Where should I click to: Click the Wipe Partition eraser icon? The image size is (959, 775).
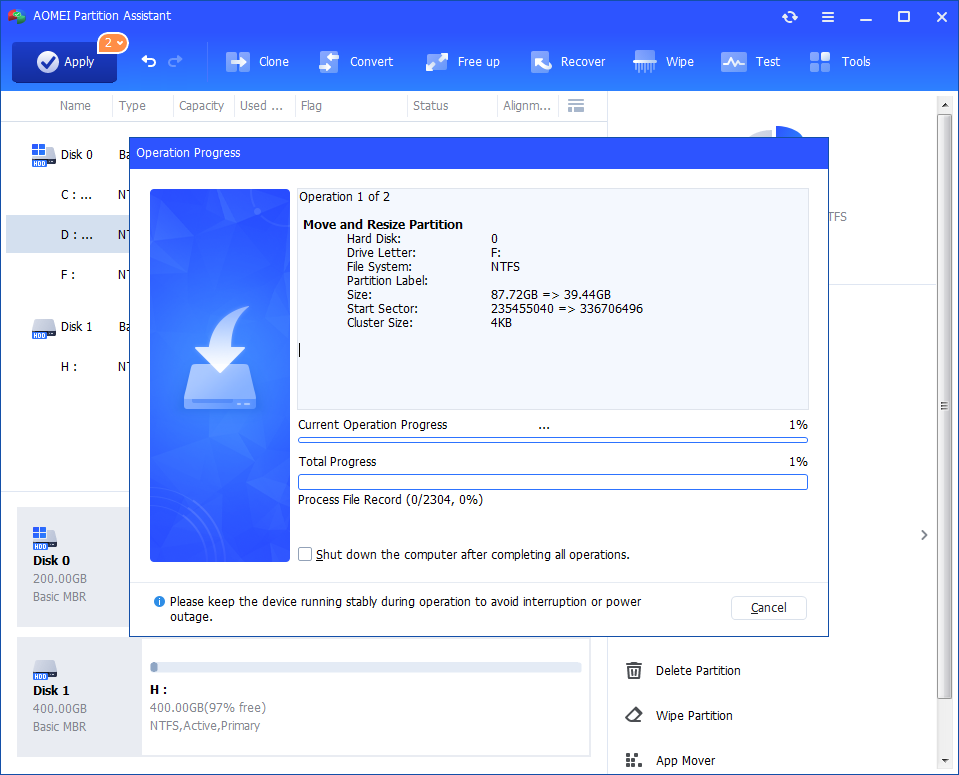click(634, 714)
